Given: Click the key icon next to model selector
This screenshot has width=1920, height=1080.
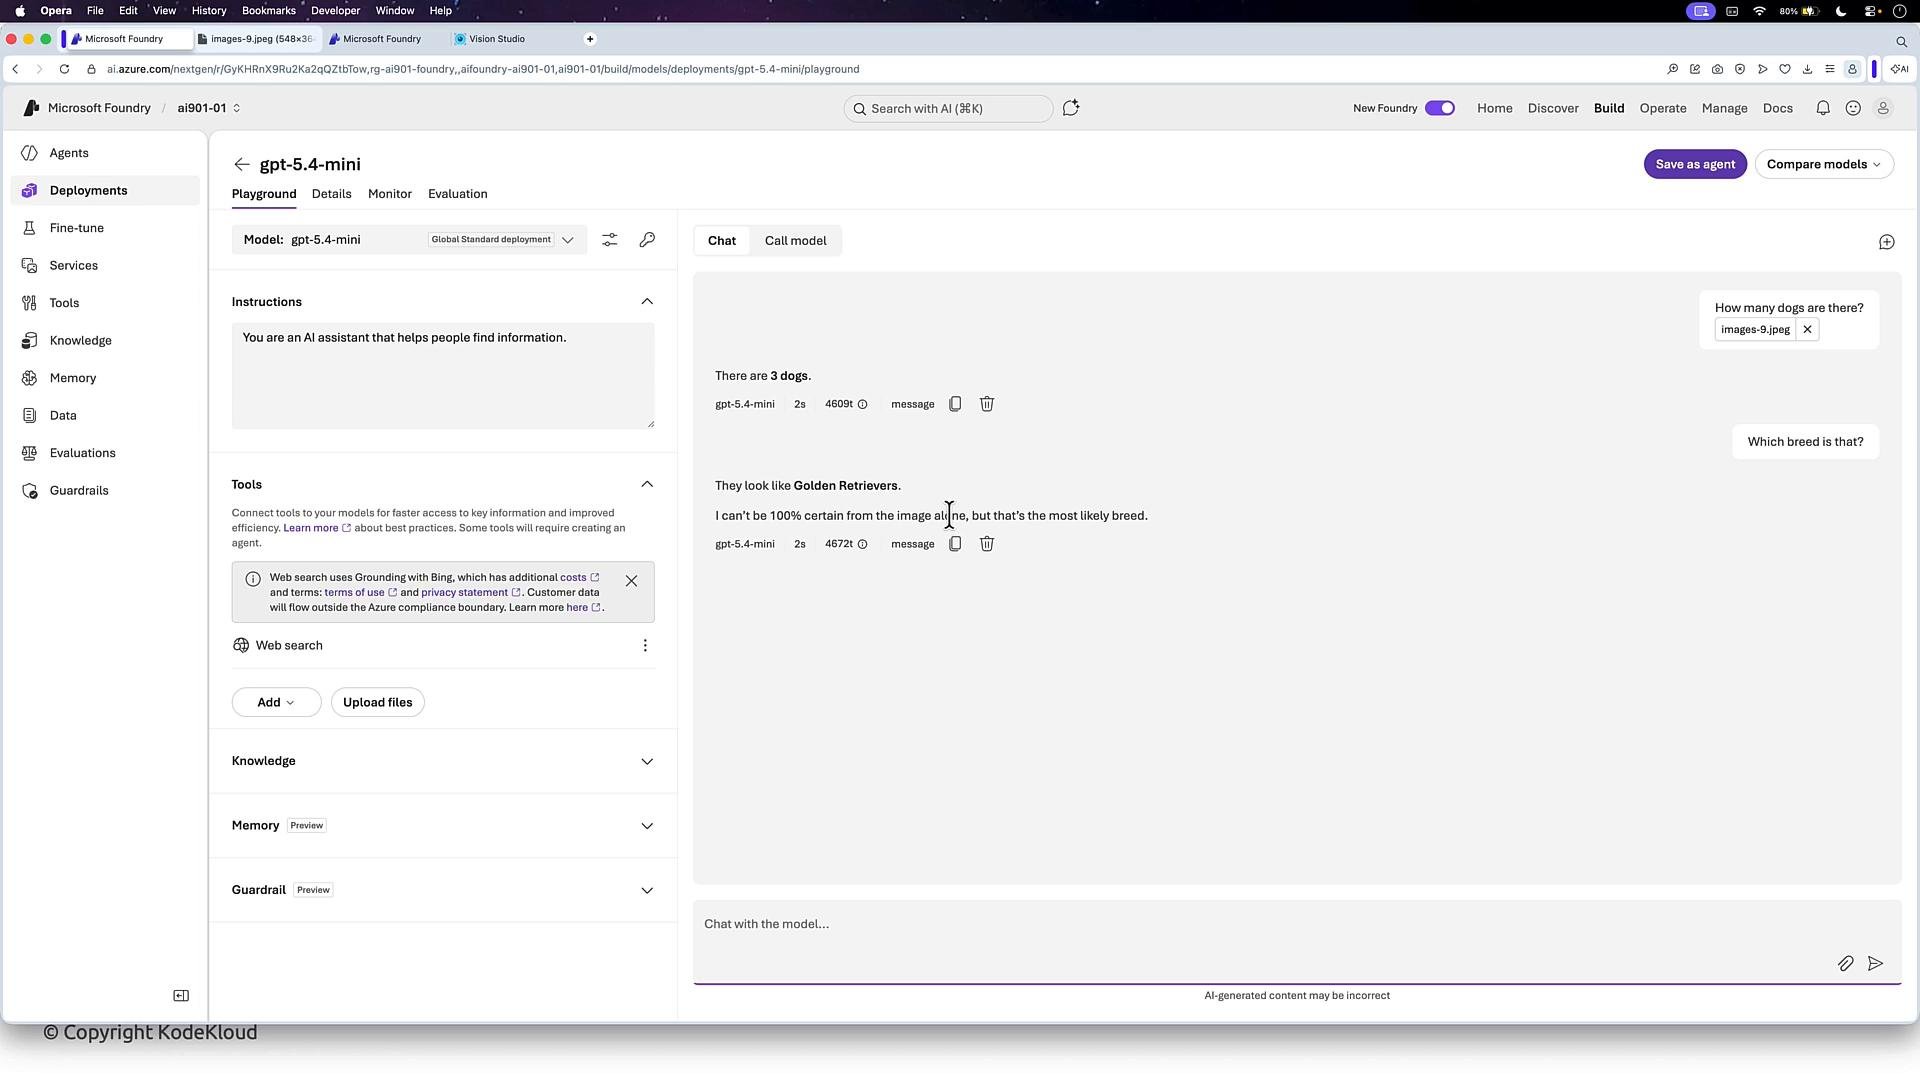Looking at the screenshot, I should click(647, 240).
